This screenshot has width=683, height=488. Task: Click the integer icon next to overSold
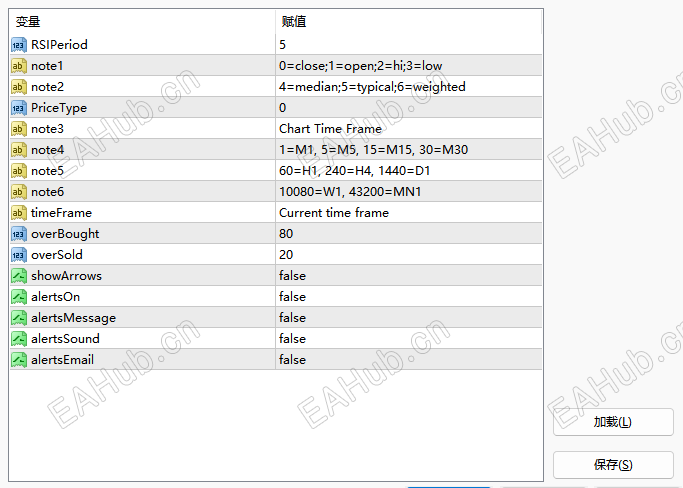[x=19, y=255]
